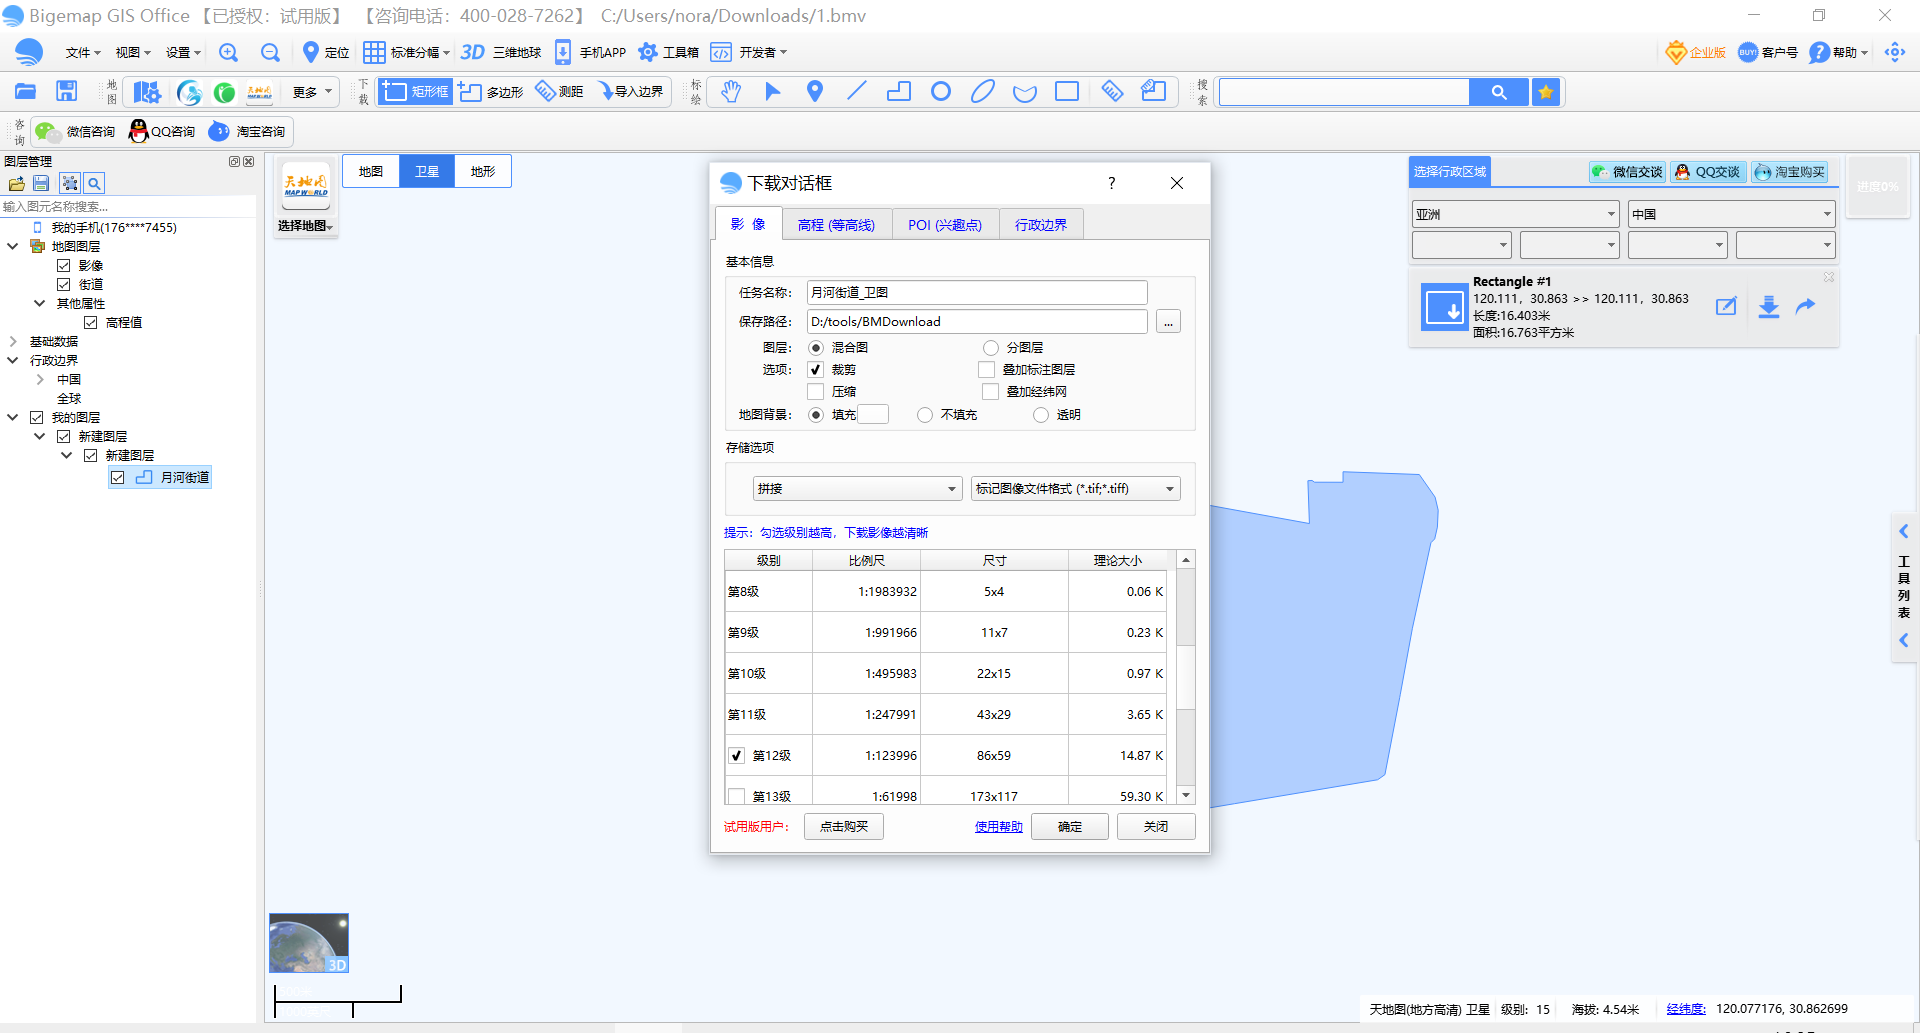
Task: Click the favorites star button
Action: pos(1546,92)
